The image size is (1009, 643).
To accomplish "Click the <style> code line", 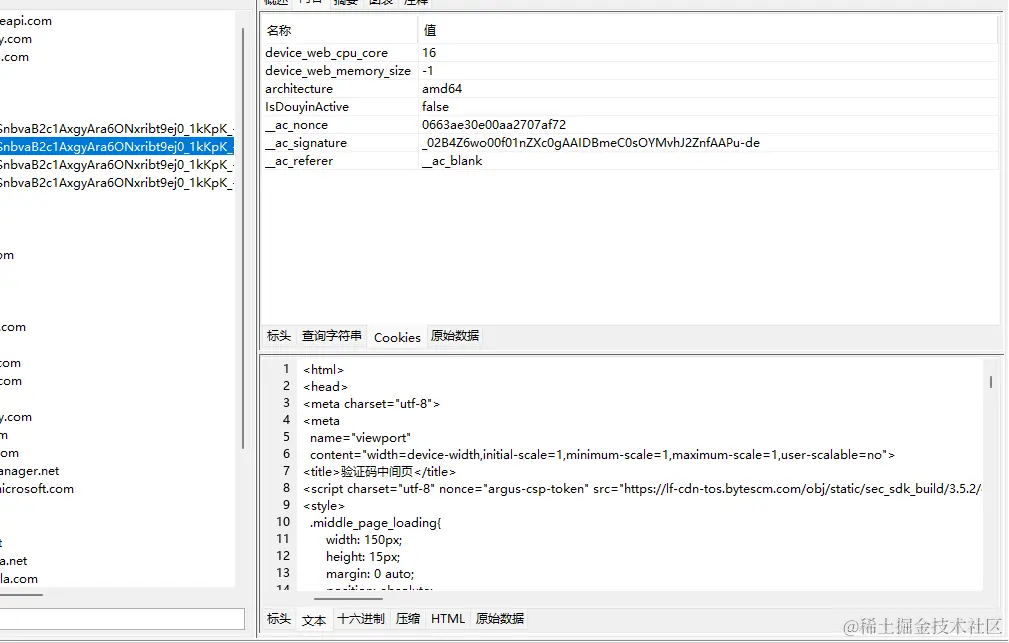I will [x=324, y=506].
